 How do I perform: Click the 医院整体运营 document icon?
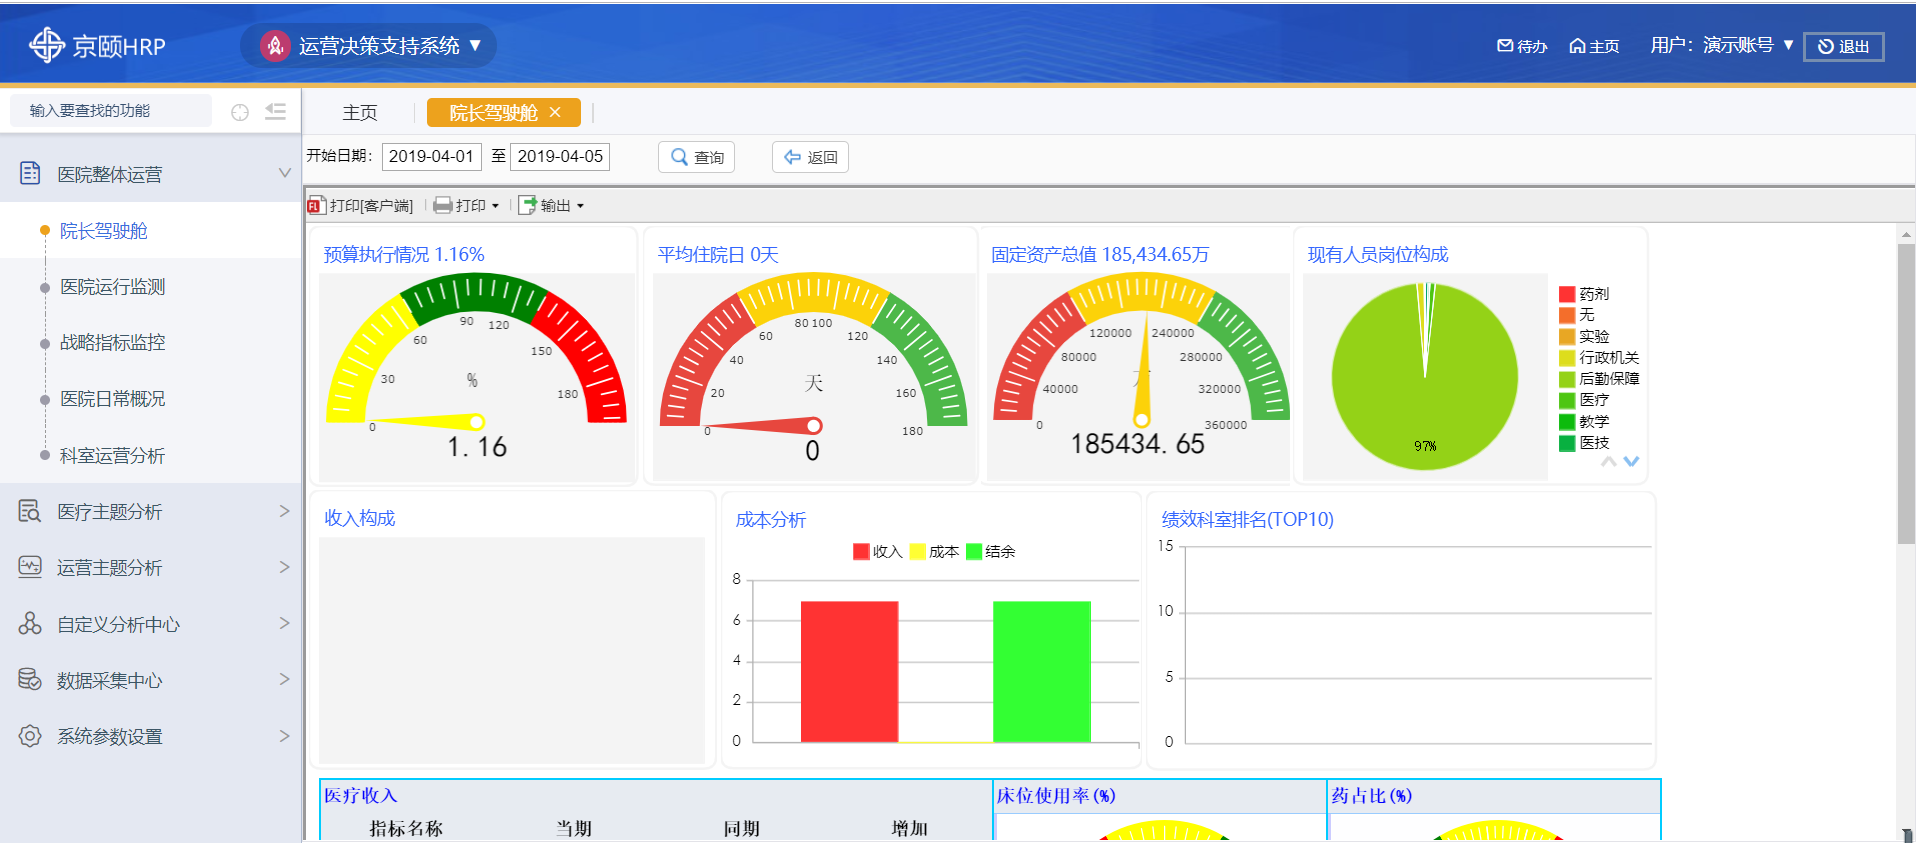pos(31,174)
